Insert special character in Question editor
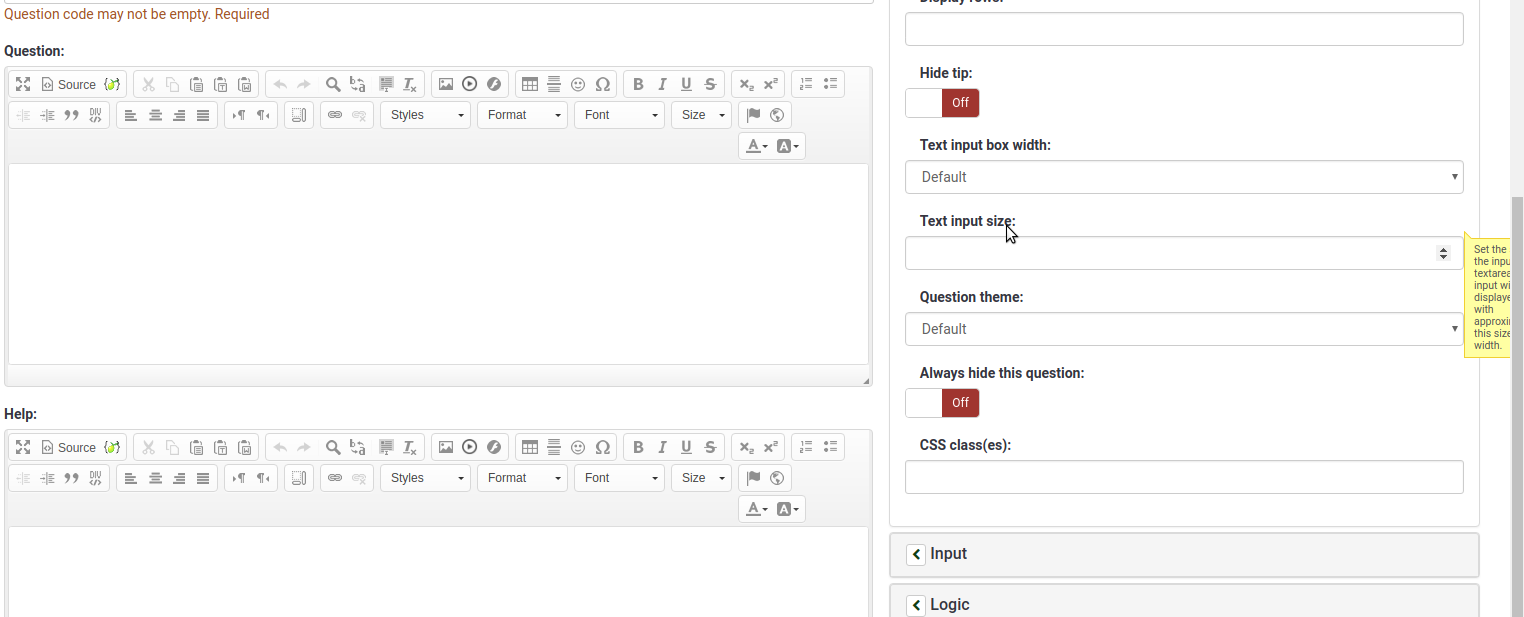Viewport: 1524px width, 617px height. click(x=602, y=85)
